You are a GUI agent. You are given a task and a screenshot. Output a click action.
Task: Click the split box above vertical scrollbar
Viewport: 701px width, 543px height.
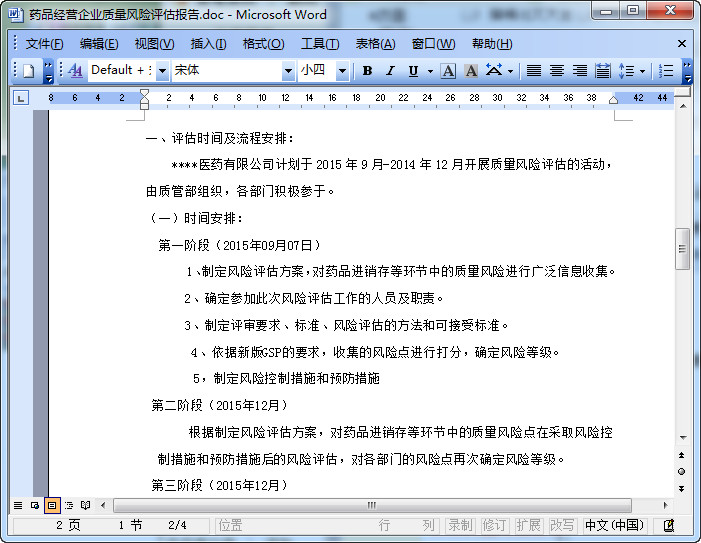[x=683, y=92]
